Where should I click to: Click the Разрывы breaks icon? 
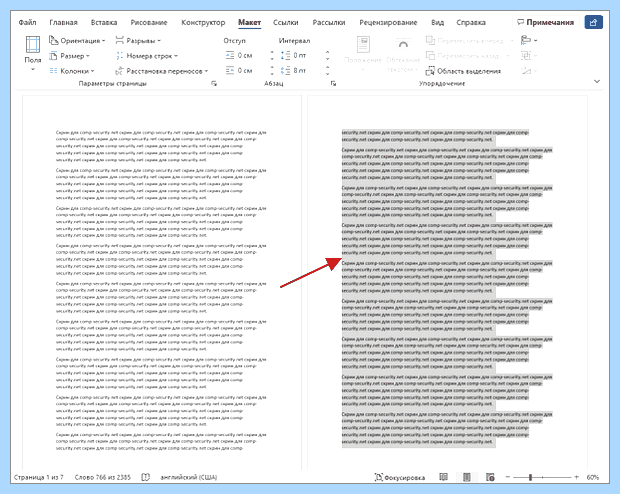(x=119, y=40)
